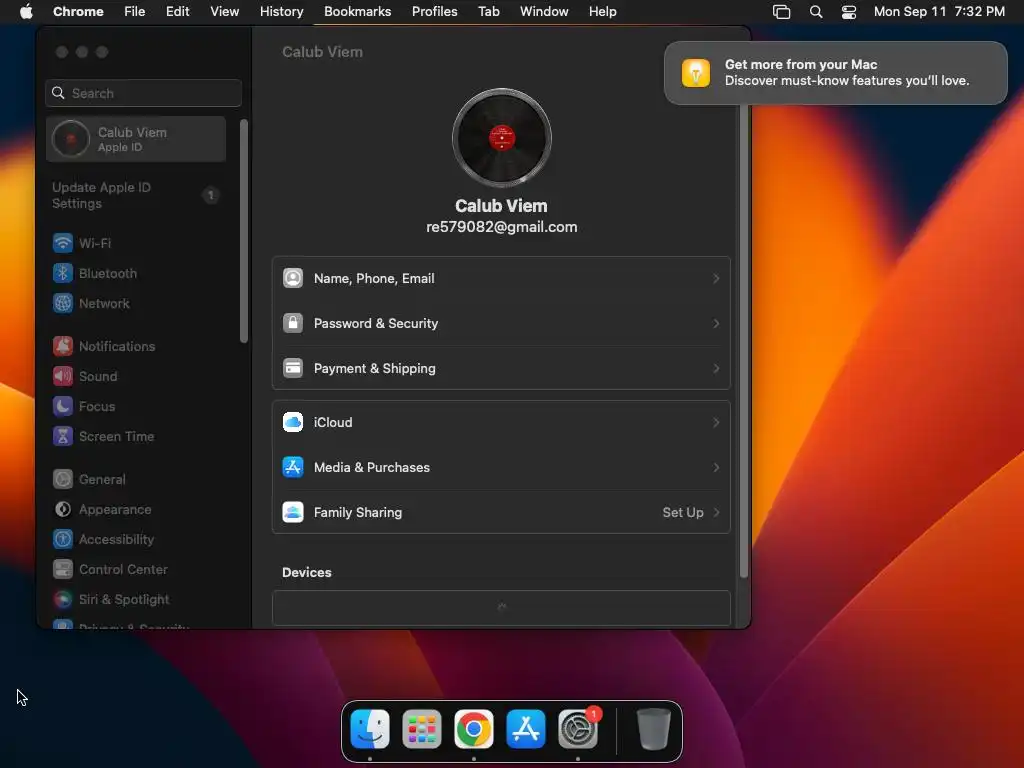
Task: Open the Apple menu
Action: tap(26, 12)
